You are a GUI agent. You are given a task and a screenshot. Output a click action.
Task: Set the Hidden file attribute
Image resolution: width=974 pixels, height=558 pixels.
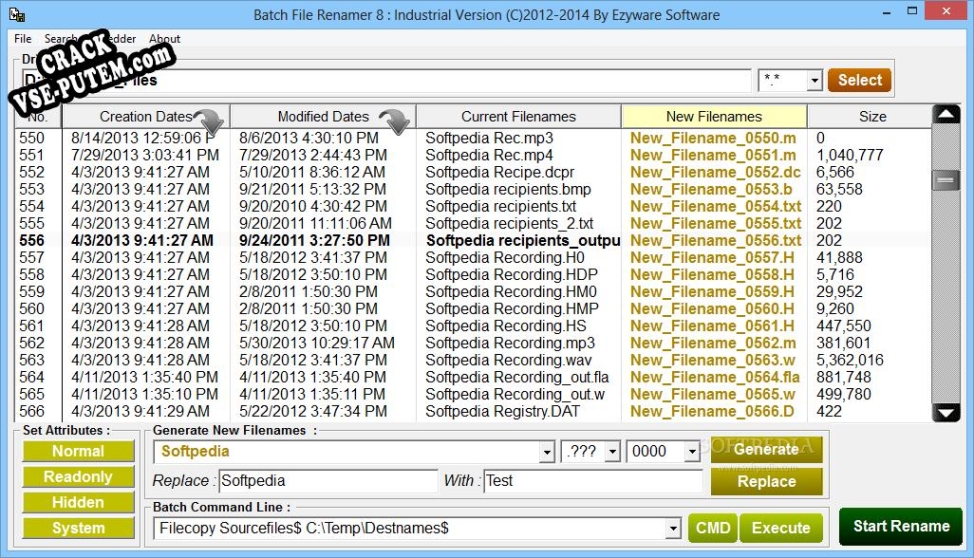[78, 502]
